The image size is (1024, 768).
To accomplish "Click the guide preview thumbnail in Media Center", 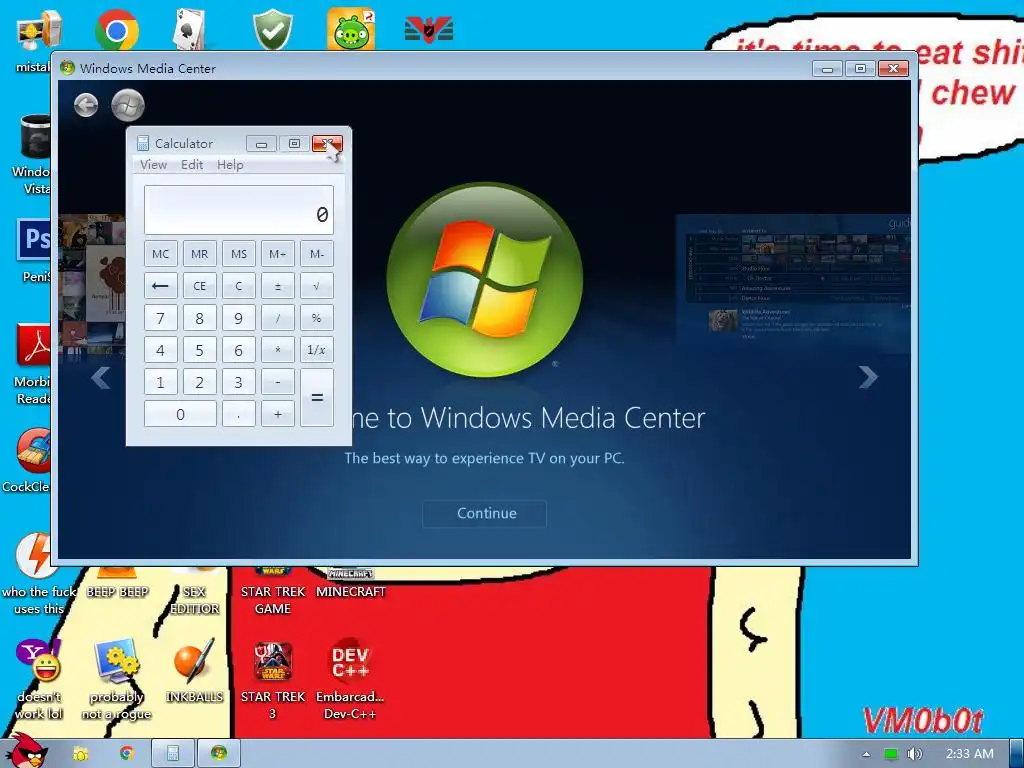I will tap(793, 283).
